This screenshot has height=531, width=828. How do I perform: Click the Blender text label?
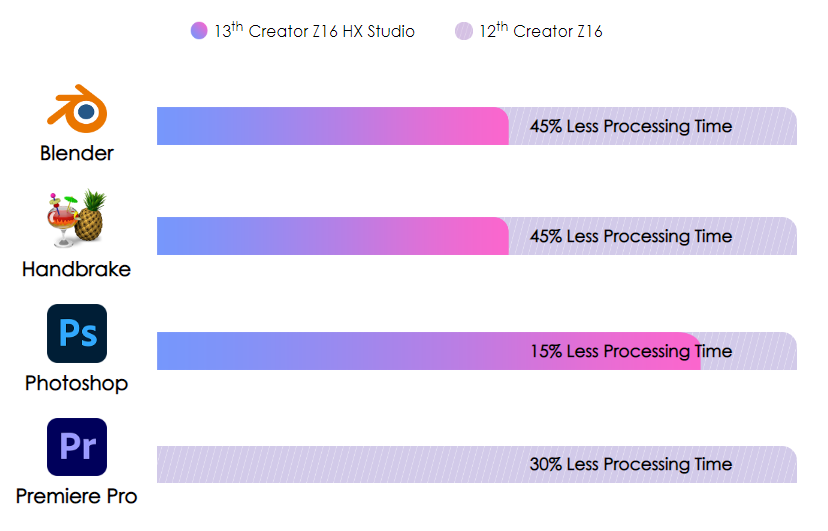(x=77, y=153)
